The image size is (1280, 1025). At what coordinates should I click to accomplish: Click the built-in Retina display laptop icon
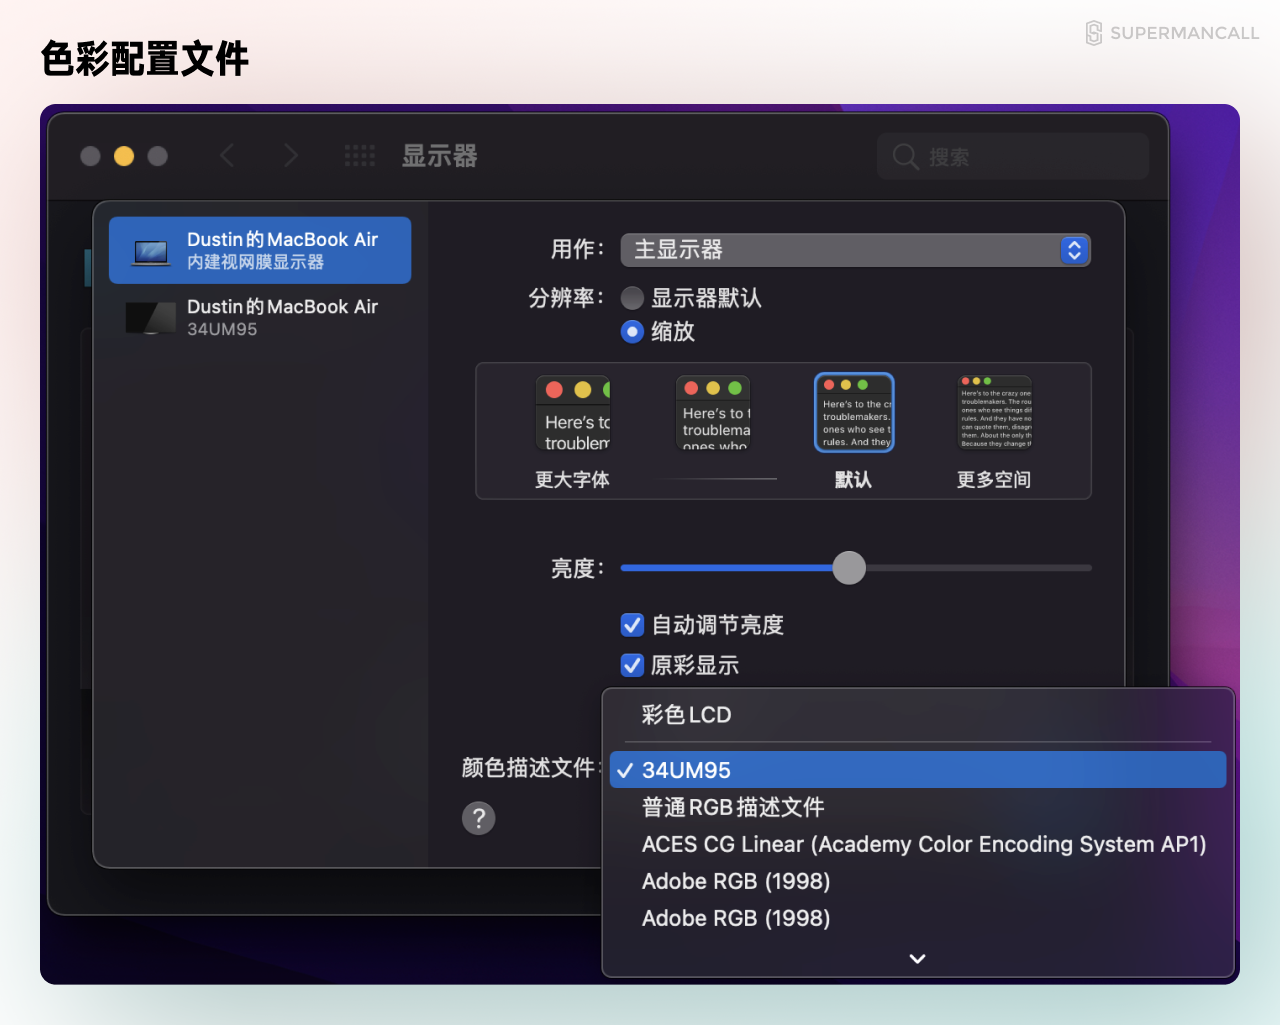point(151,252)
